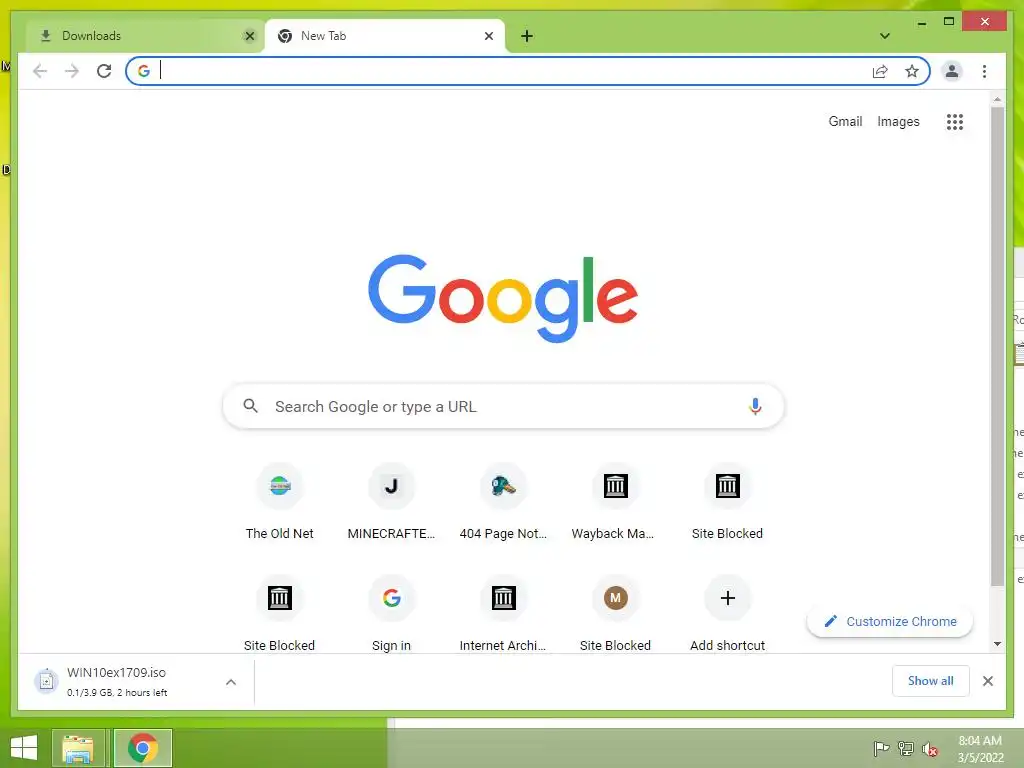Open the Gmail link
The height and width of the screenshot is (768, 1024).
[x=845, y=121]
